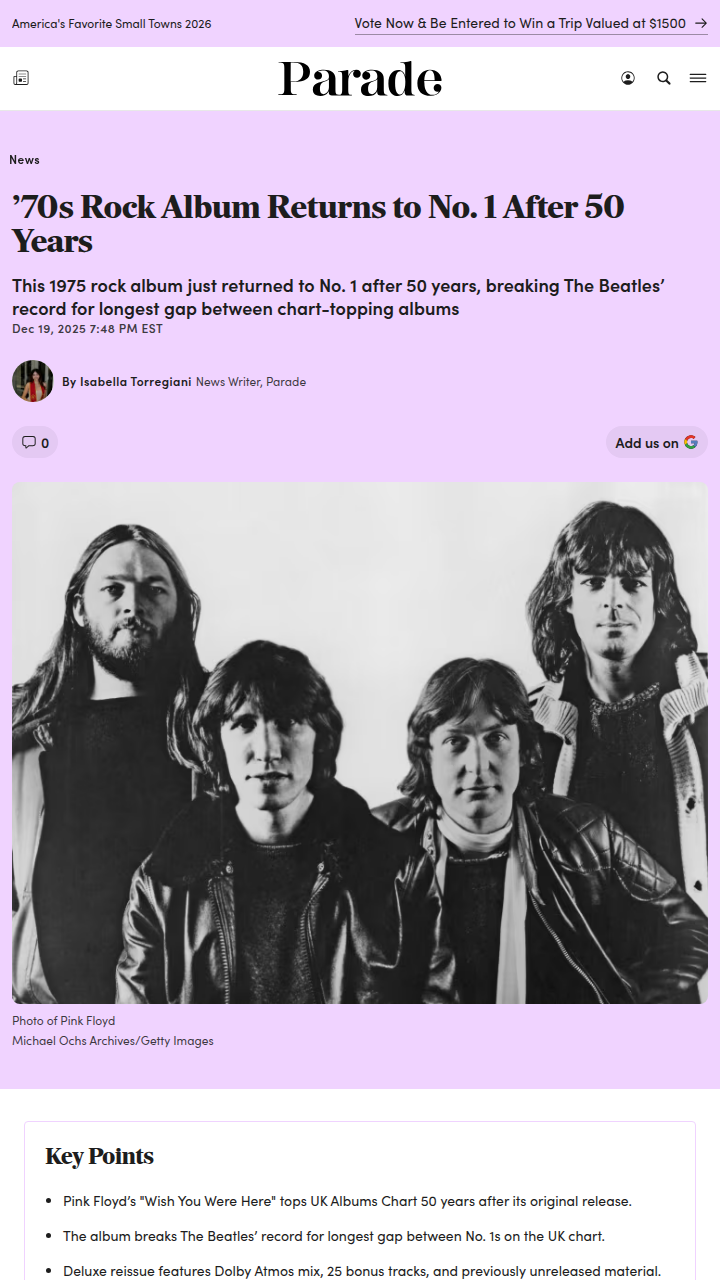Click the Add us on Google button
Screen dimensions: 720x1280
pyautogui.click(x=657, y=442)
